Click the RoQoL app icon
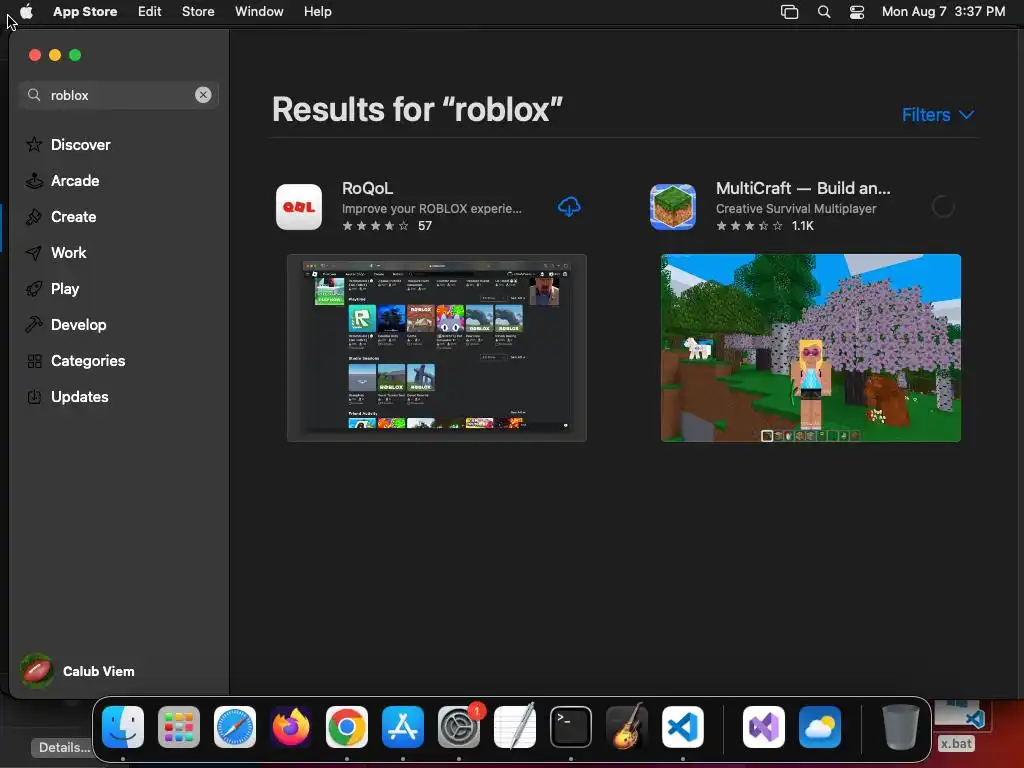The width and height of the screenshot is (1024, 768). pyautogui.click(x=299, y=207)
